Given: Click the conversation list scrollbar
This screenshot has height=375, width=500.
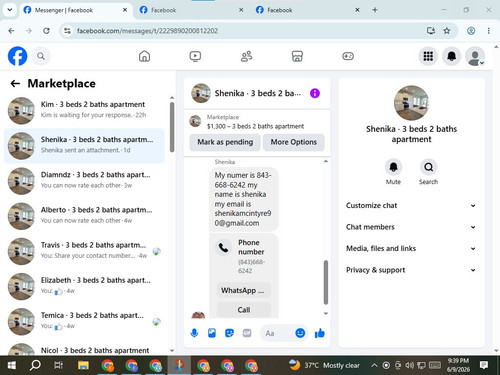Looking at the screenshot, I should [172, 127].
